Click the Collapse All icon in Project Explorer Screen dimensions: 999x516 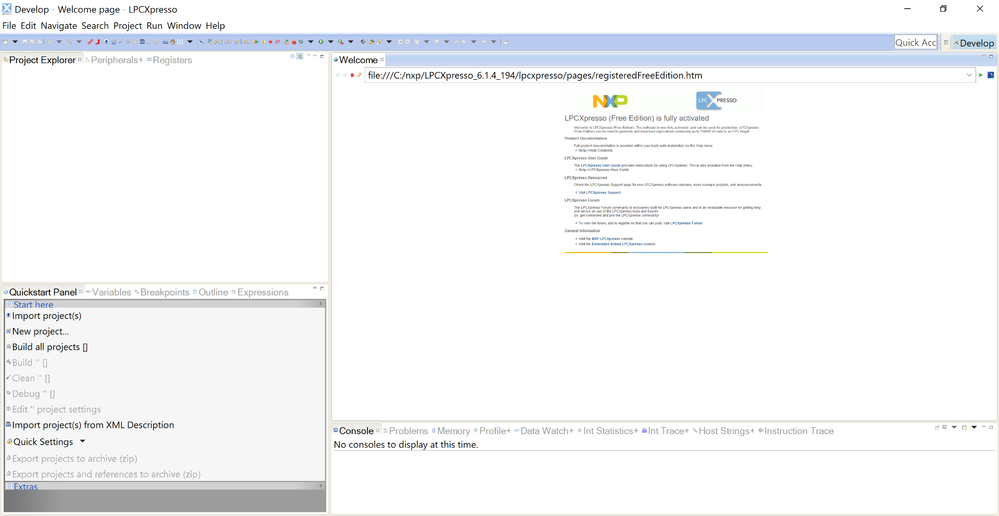pos(293,56)
